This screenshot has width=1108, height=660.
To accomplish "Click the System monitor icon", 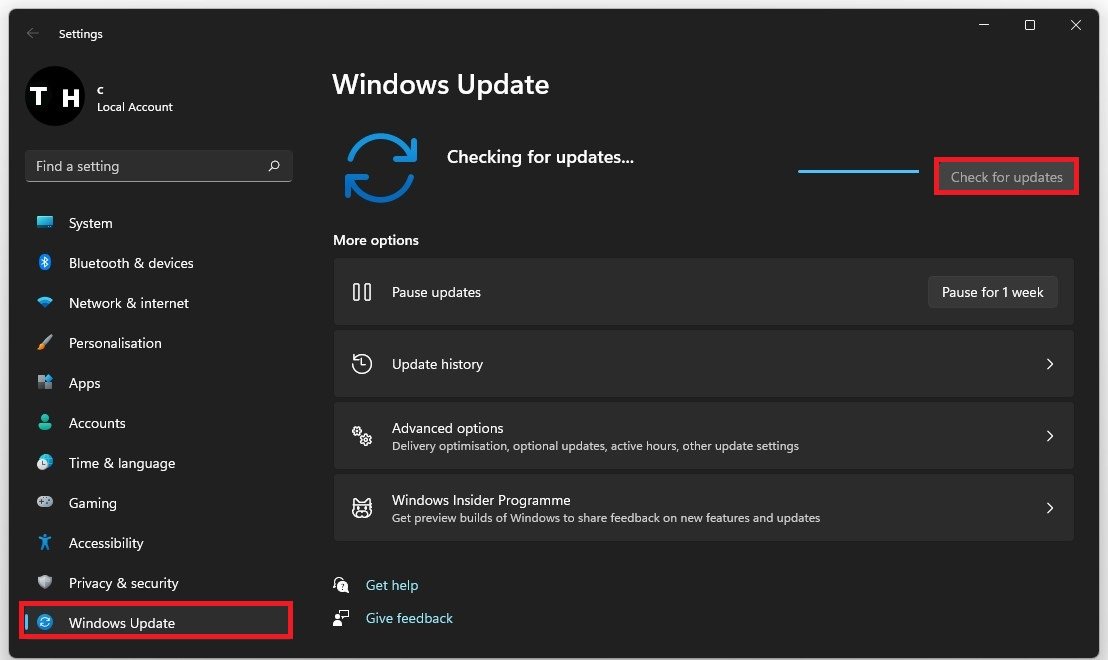I will pyautogui.click(x=45, y=223).
